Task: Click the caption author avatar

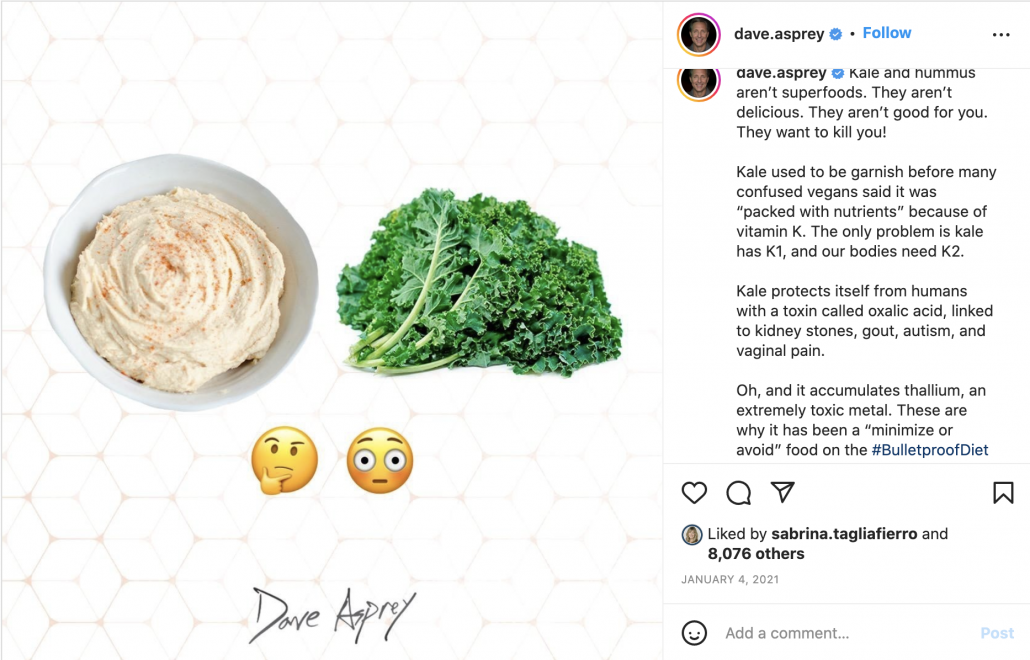Action: pos(698,84)
